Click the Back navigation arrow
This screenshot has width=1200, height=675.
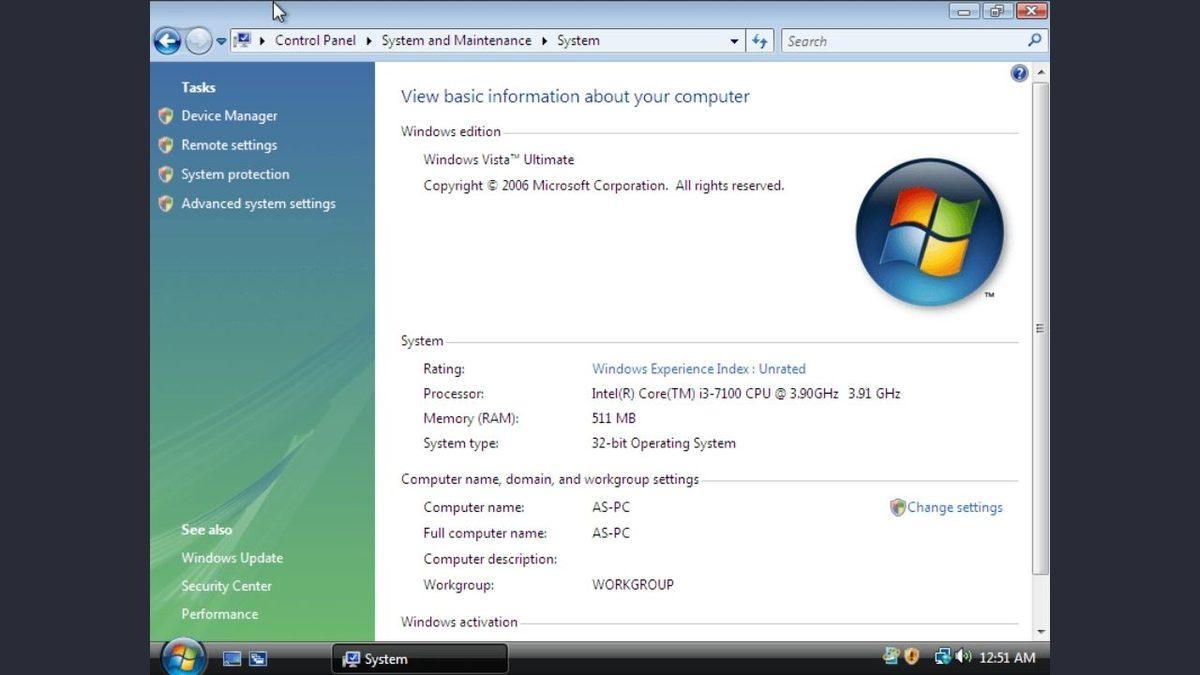pos(167,41)
